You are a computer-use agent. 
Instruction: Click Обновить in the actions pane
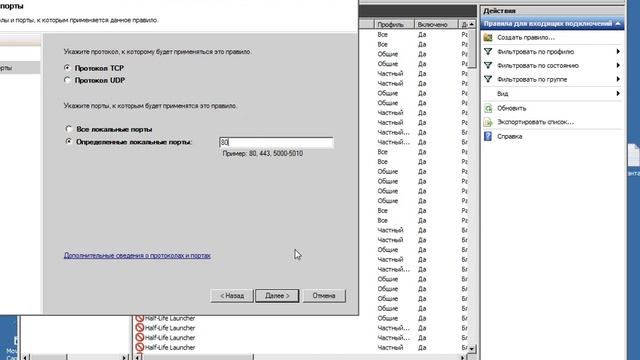click(511, 108)
